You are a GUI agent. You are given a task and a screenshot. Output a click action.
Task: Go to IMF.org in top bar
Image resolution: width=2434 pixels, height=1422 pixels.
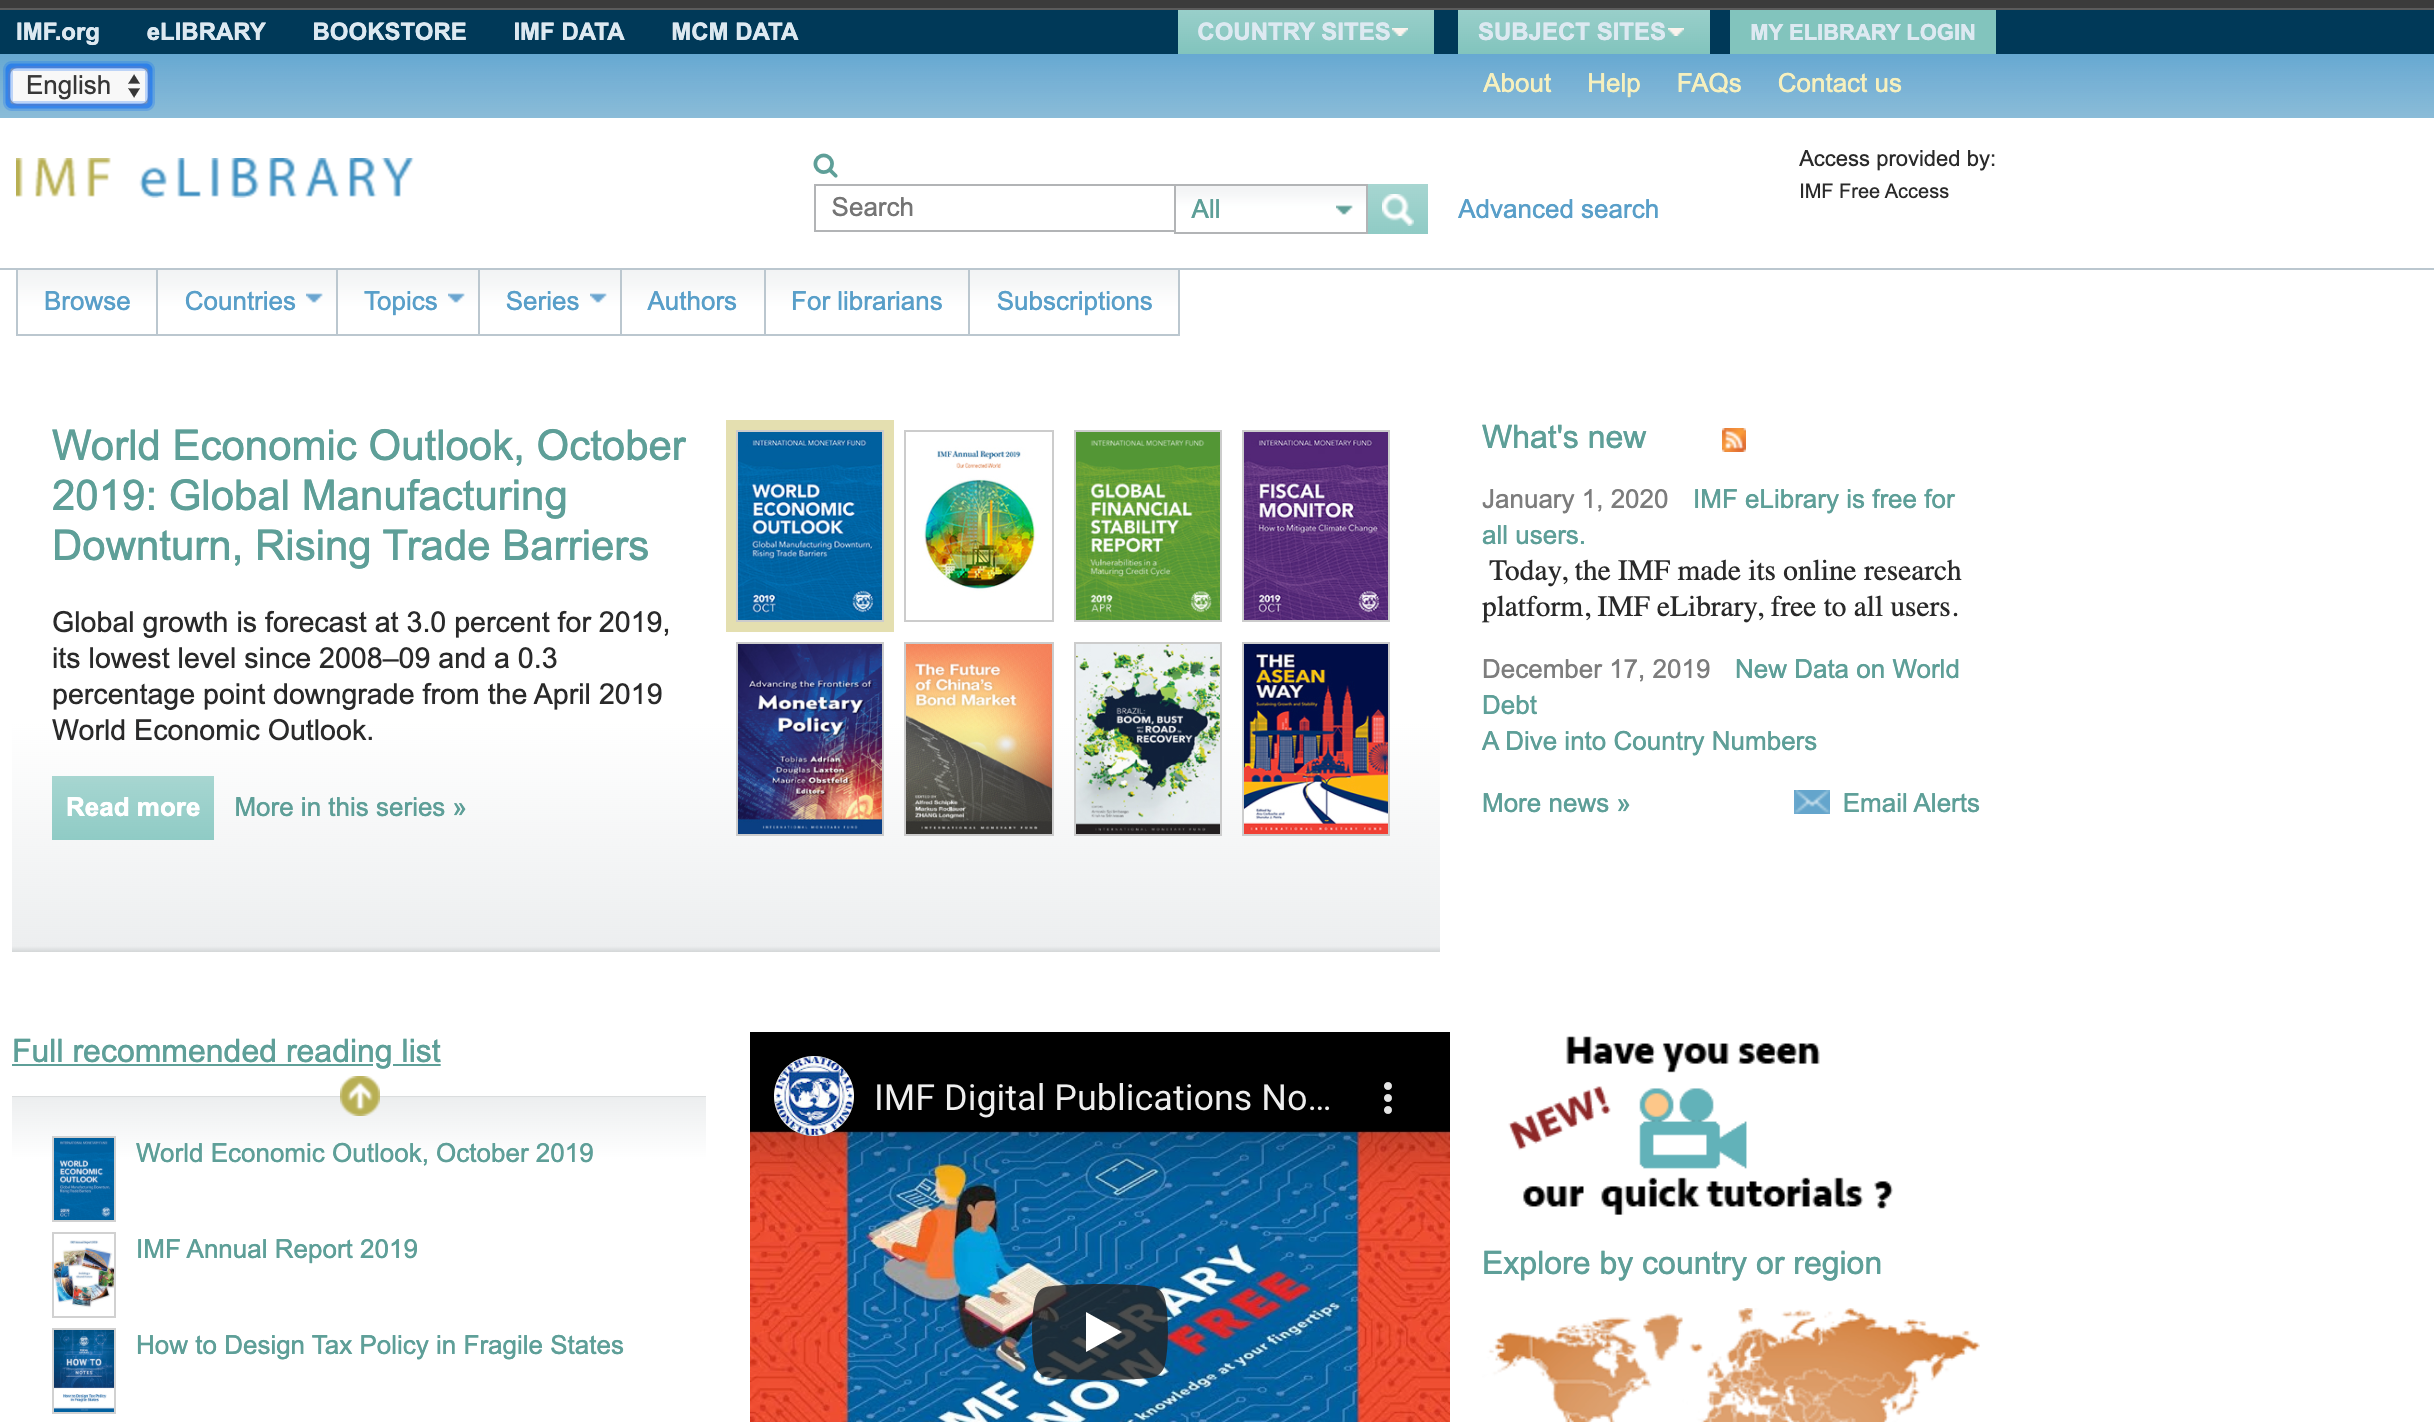pyautogui.click(x=57, y=32)
